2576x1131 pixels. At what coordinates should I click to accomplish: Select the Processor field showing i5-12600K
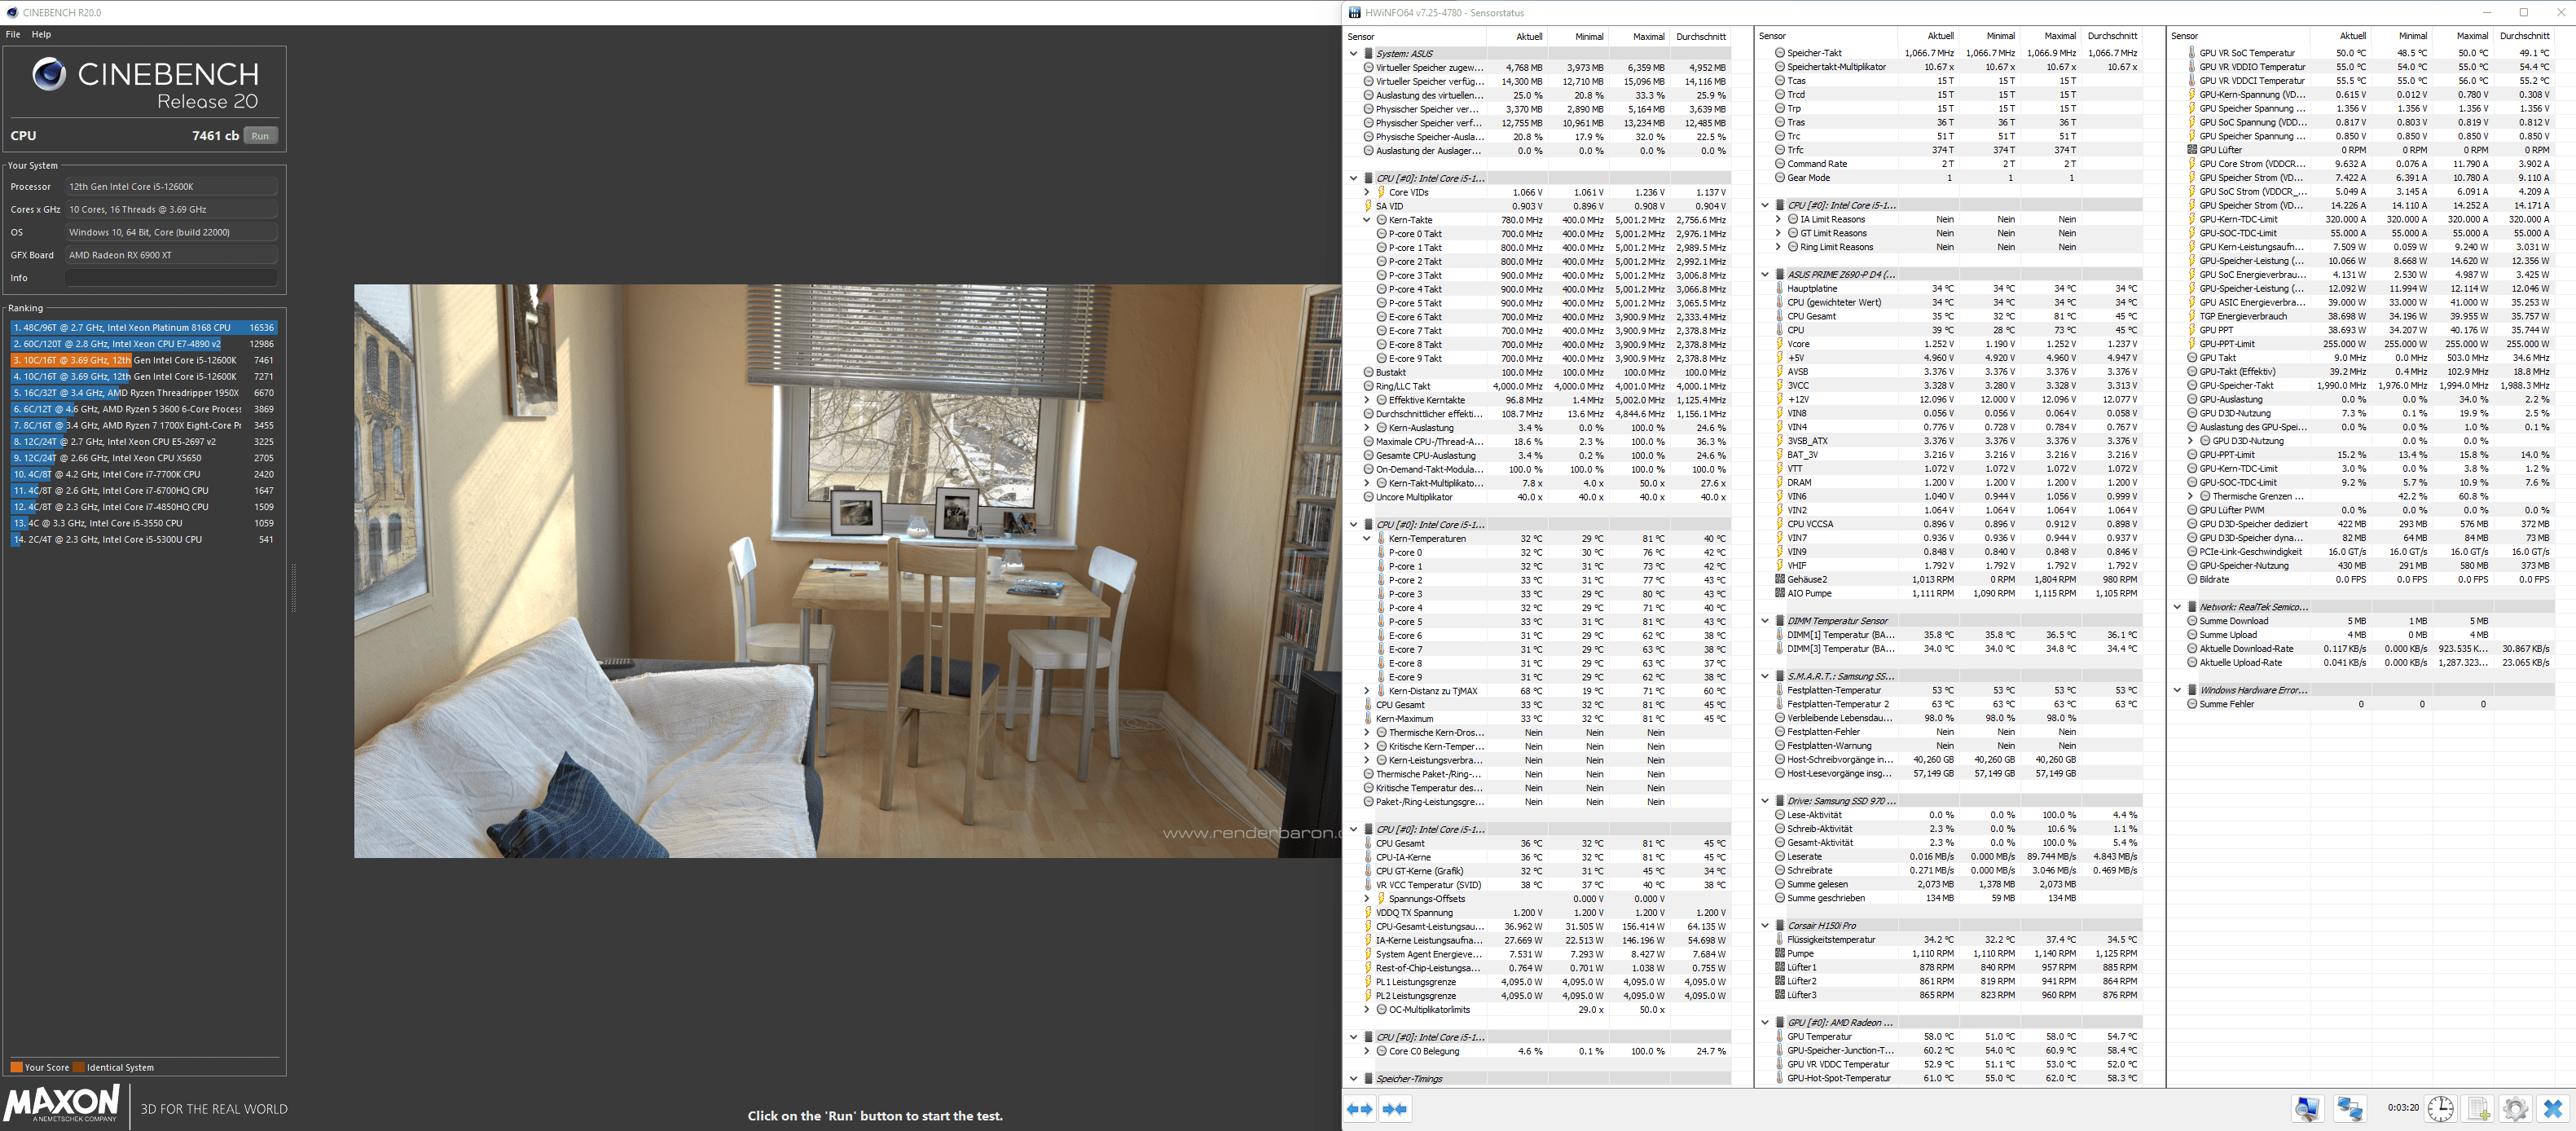pyautogui.click(x=171, y=187)
